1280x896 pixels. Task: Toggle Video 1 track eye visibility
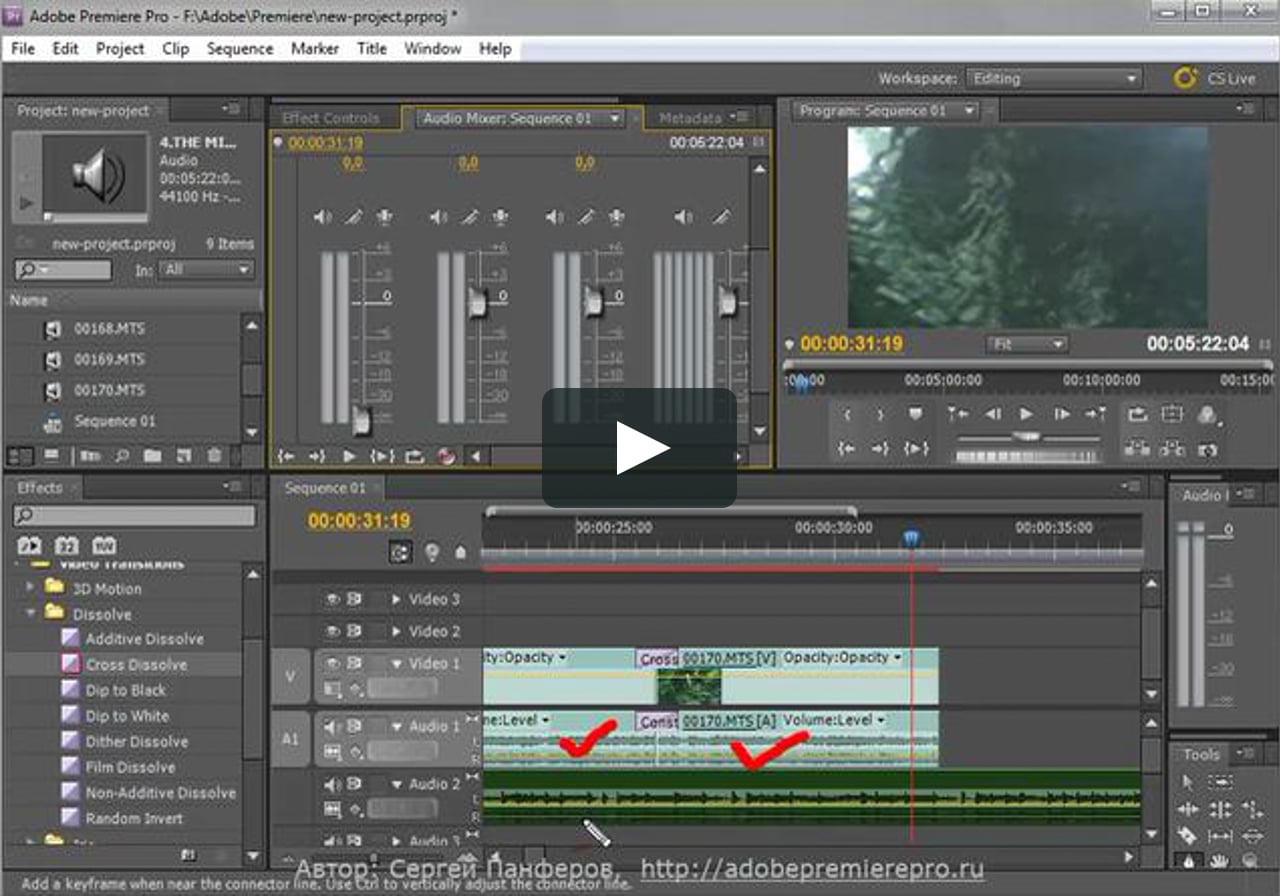click(x=333, y=663)
